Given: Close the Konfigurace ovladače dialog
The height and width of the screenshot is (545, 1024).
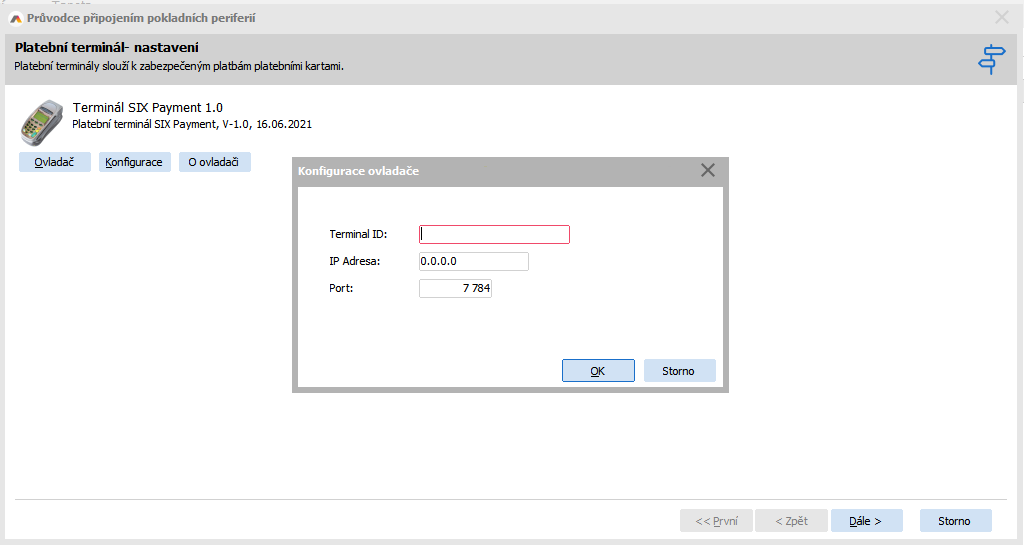Looking at the screenshot, I should point(708,170).
